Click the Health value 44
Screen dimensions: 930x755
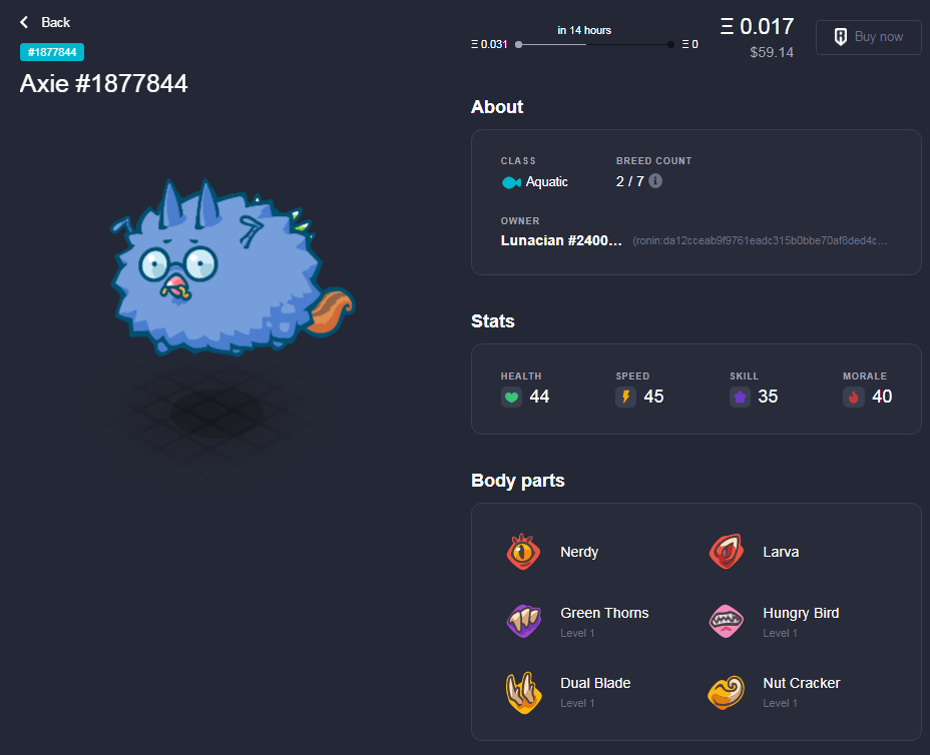click(x=539, y=397)
